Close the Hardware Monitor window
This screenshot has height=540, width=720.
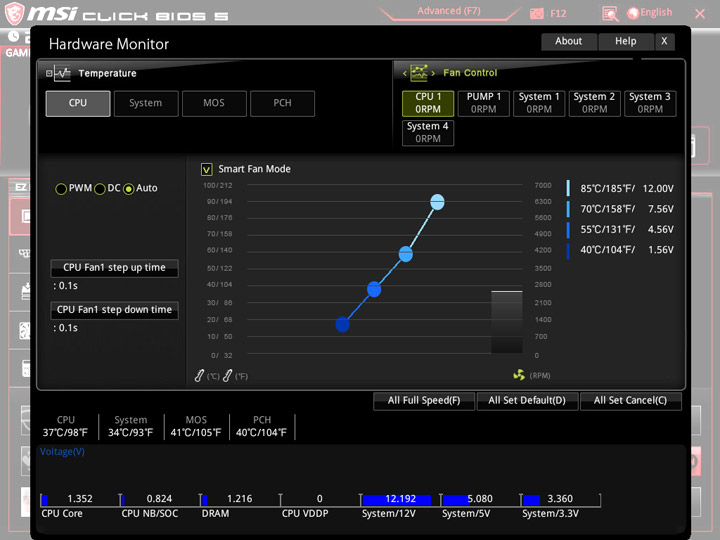(664, 41)
